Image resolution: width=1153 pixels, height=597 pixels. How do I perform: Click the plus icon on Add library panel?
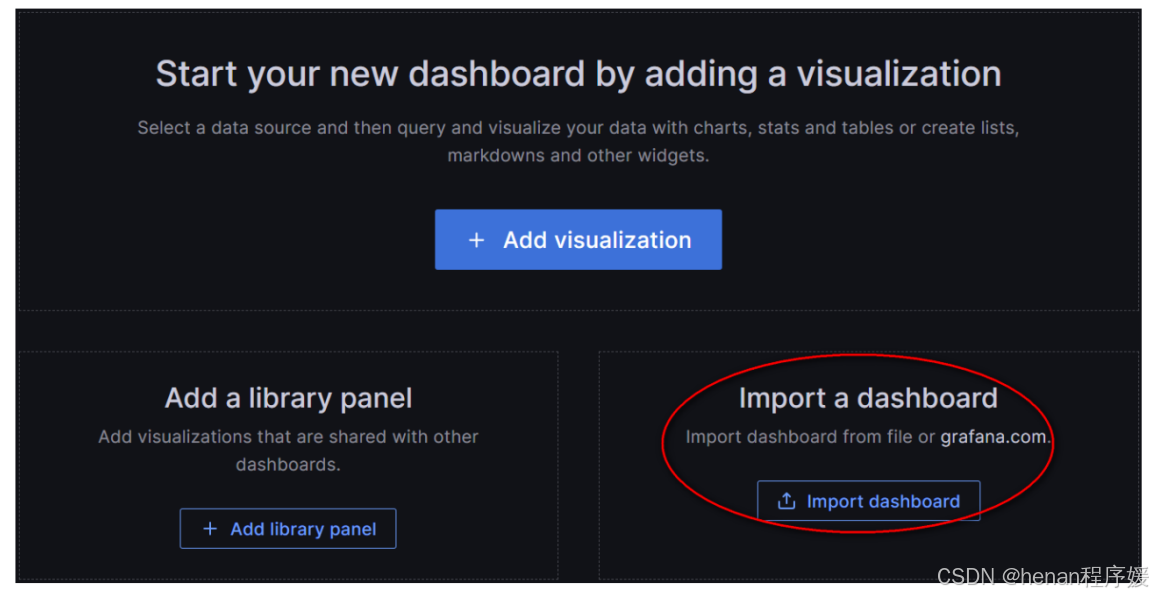(x=210, y=529)
